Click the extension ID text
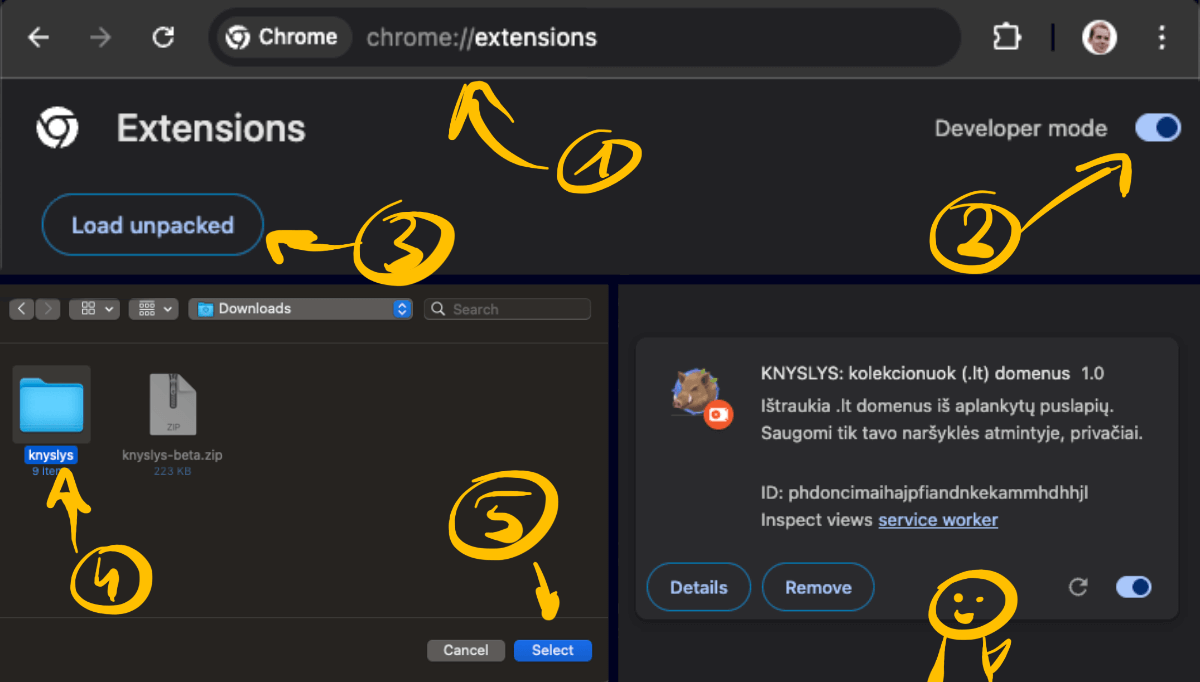The width and height of the screenshot is (1200, 682). click(x=924, y=493)
